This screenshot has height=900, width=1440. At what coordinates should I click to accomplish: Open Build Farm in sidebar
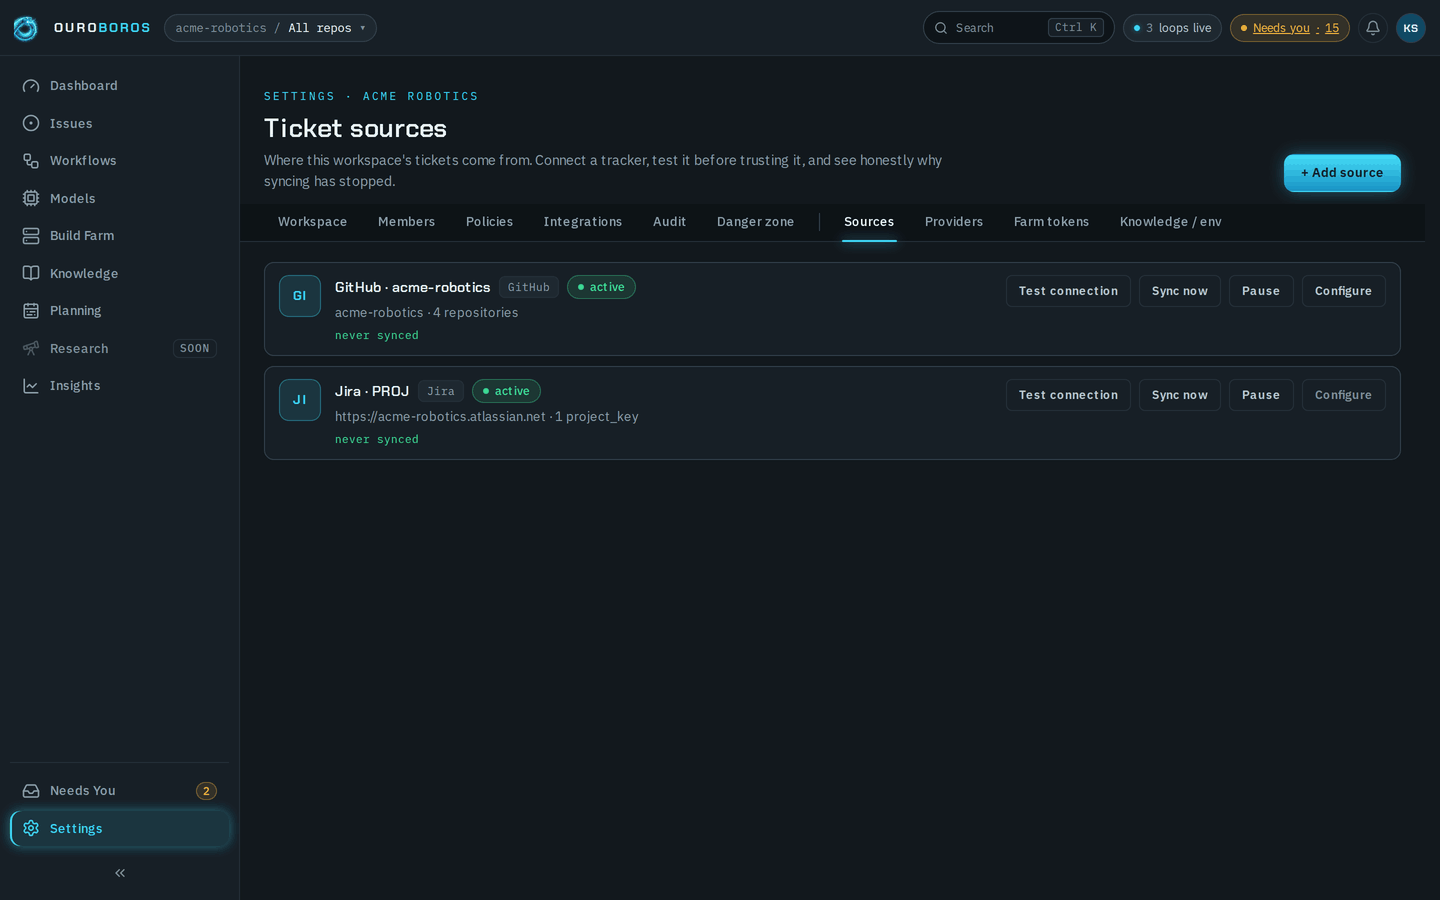pos(120,236)
